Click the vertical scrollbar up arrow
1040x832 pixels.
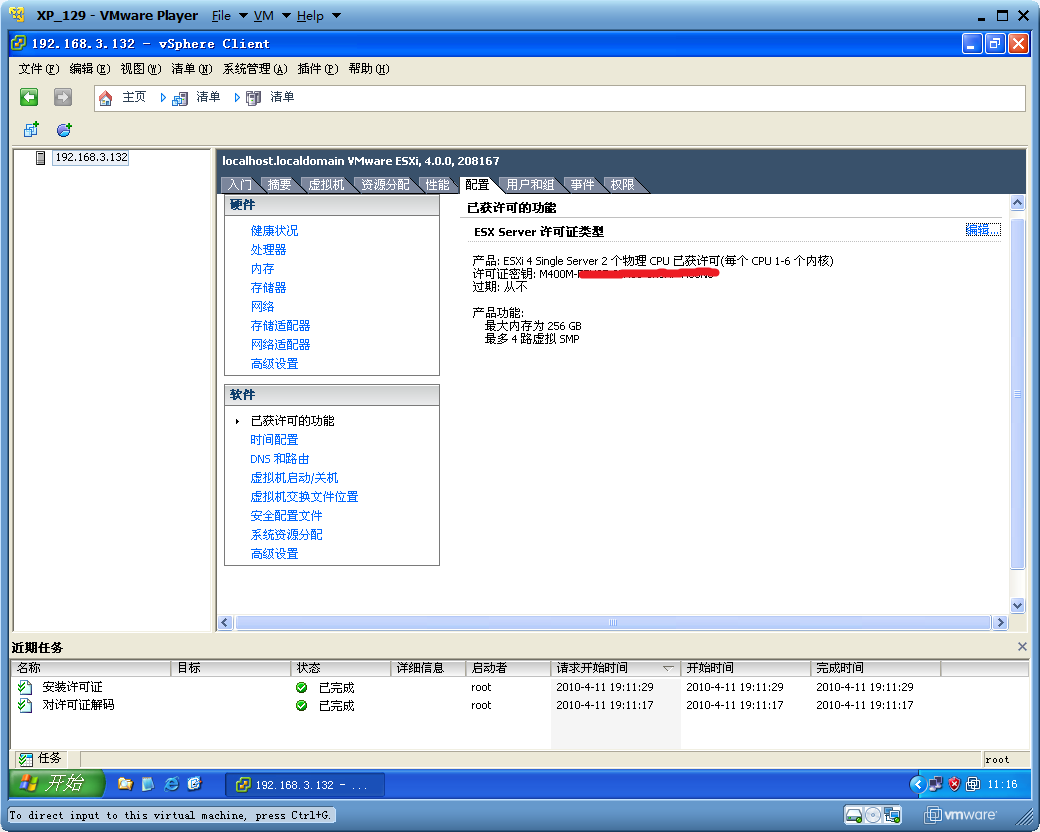(x=1017, y=203)
